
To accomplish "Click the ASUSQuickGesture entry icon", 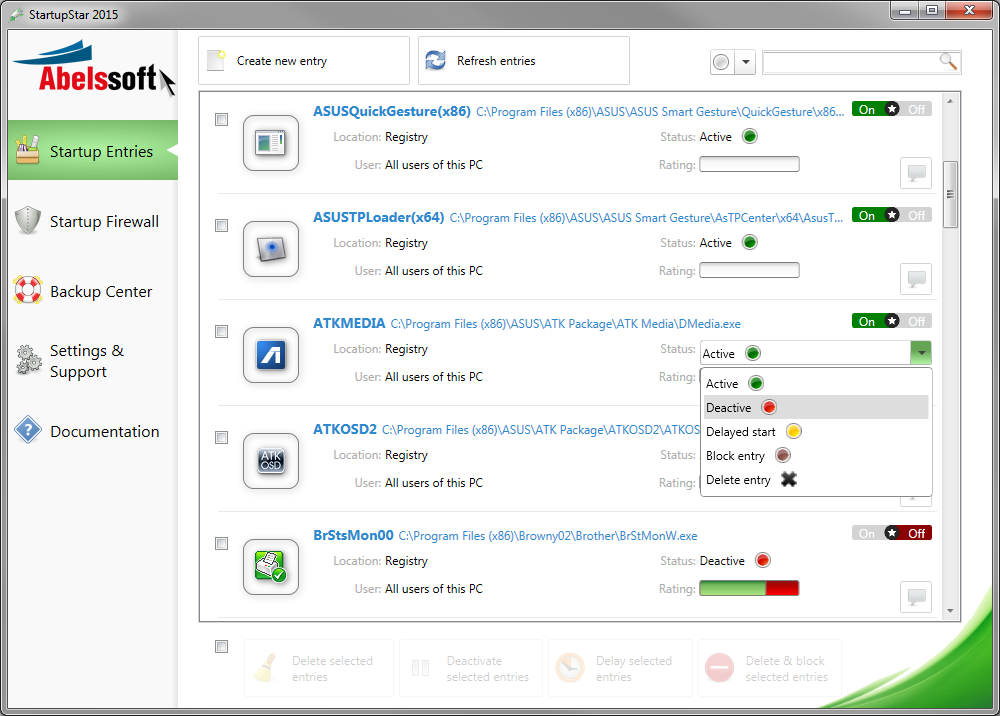I will [x=271, y=143].
